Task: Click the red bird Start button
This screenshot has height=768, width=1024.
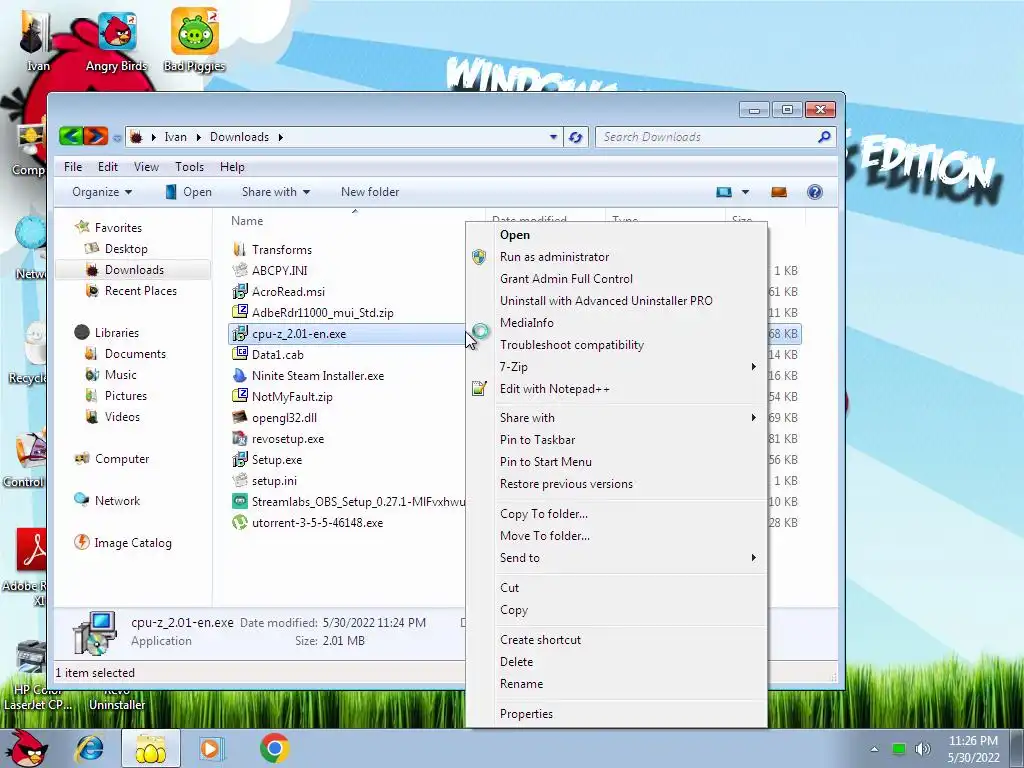Action: (x=25, y=748)
